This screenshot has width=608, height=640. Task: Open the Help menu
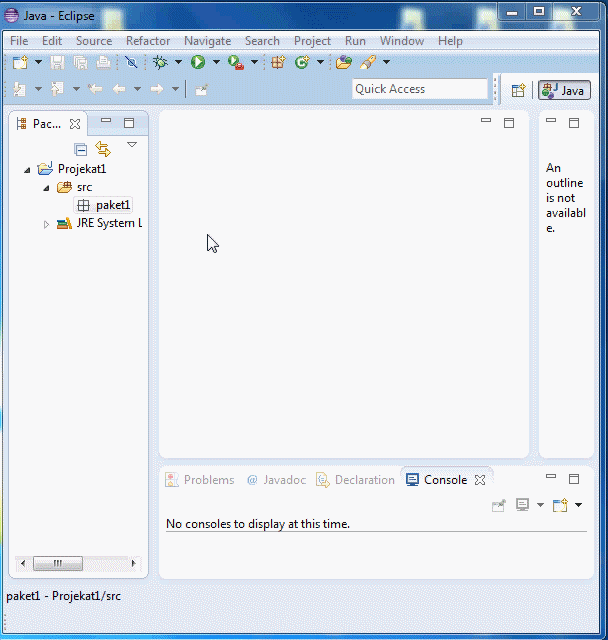(x=450, y=41)
